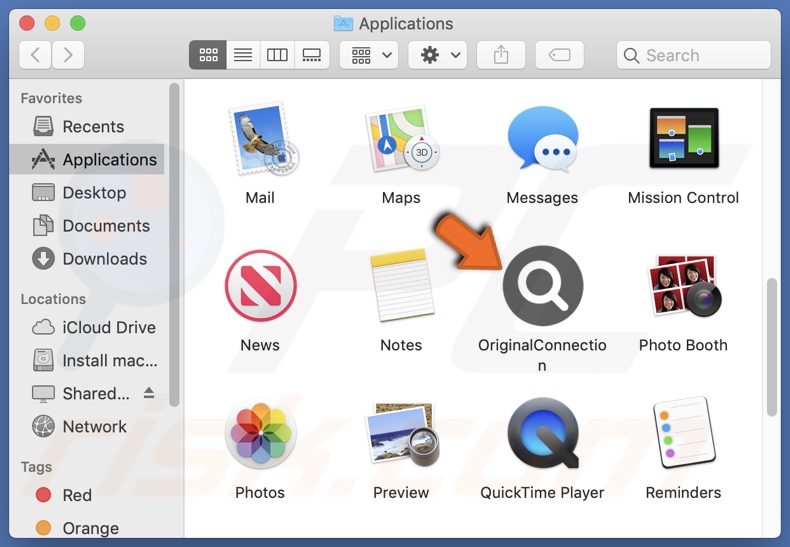Click the main content vertical scrollbar
Screen dimensions: 790x547
coord(771,347)
